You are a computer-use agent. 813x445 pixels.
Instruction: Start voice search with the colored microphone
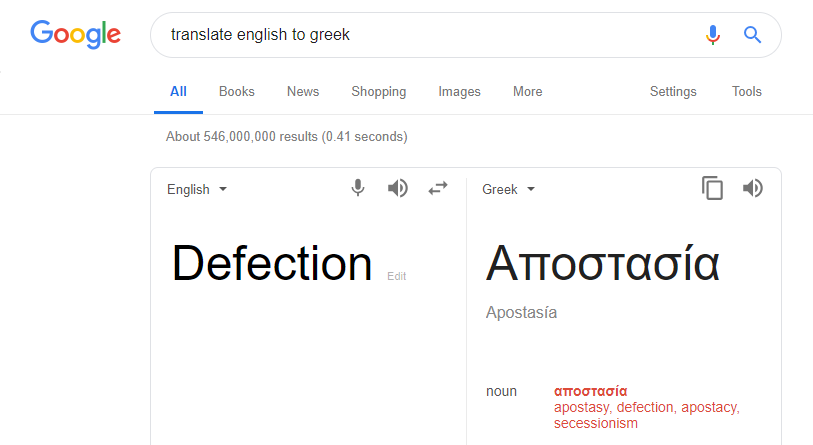coord(713,35)
